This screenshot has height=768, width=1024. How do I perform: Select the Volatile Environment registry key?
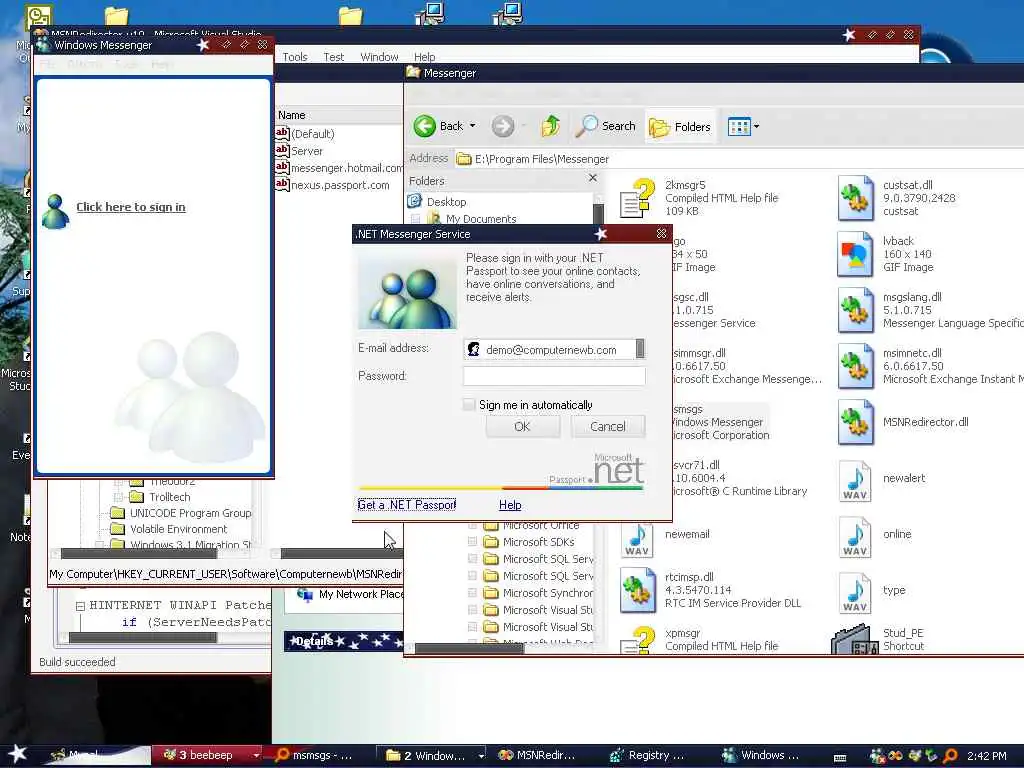pyautogui.click(x=178, y=529)
